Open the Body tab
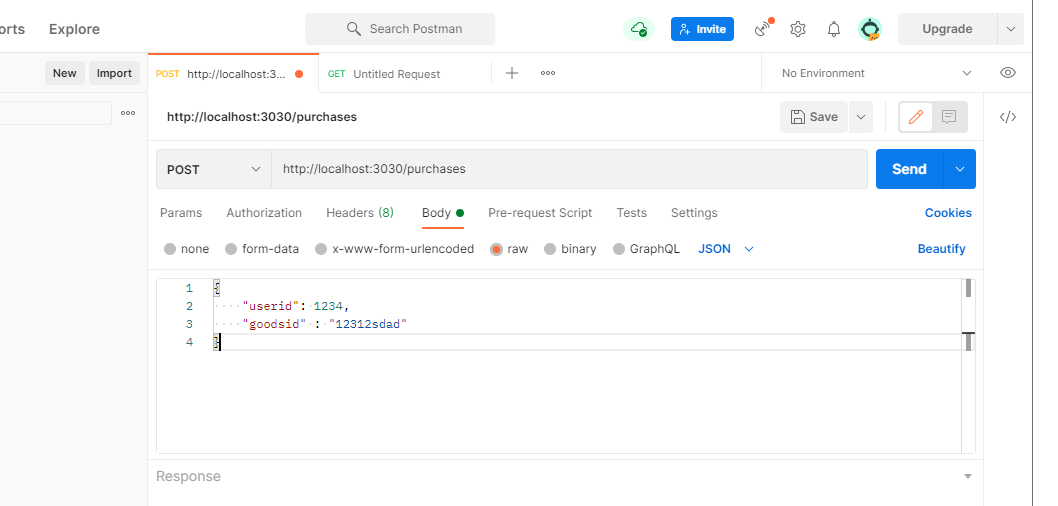The image size is (1058, 506). 443,213
